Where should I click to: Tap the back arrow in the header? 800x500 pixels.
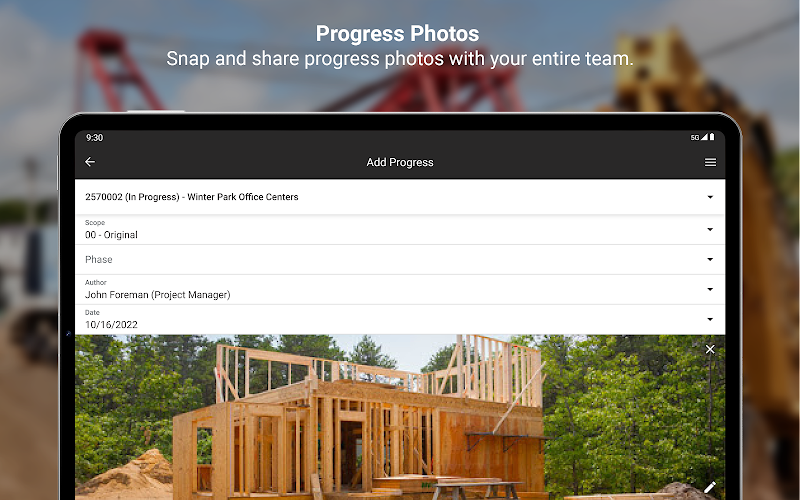[90, 162]
